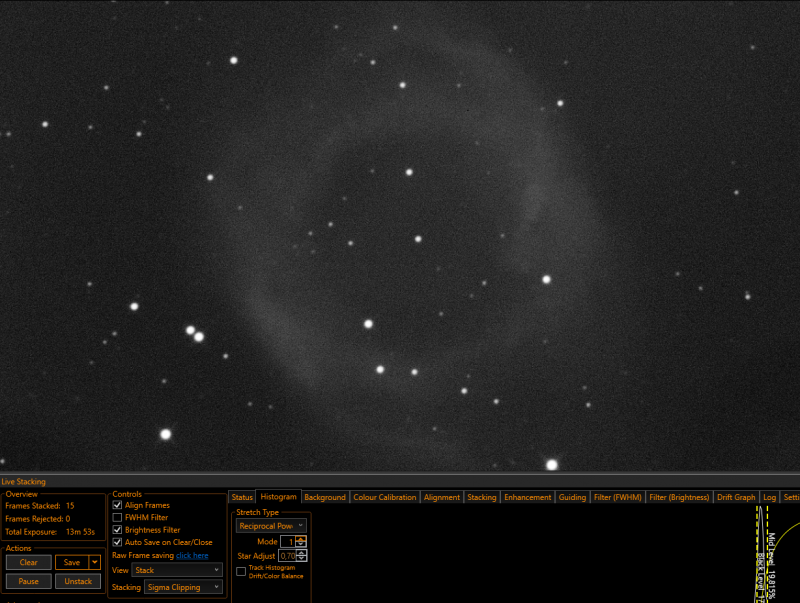
Task: Toggle Auto Save on Clear/Close
Action: click(x=117, y=542)
